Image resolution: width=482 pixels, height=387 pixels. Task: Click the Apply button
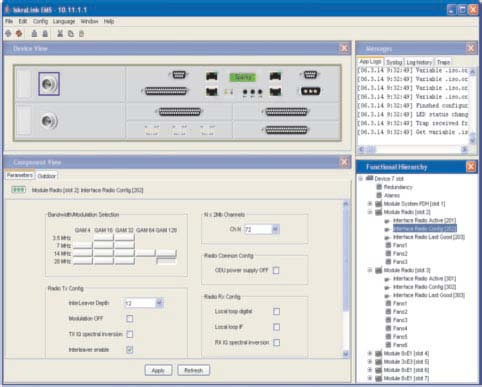pos(158,370)
